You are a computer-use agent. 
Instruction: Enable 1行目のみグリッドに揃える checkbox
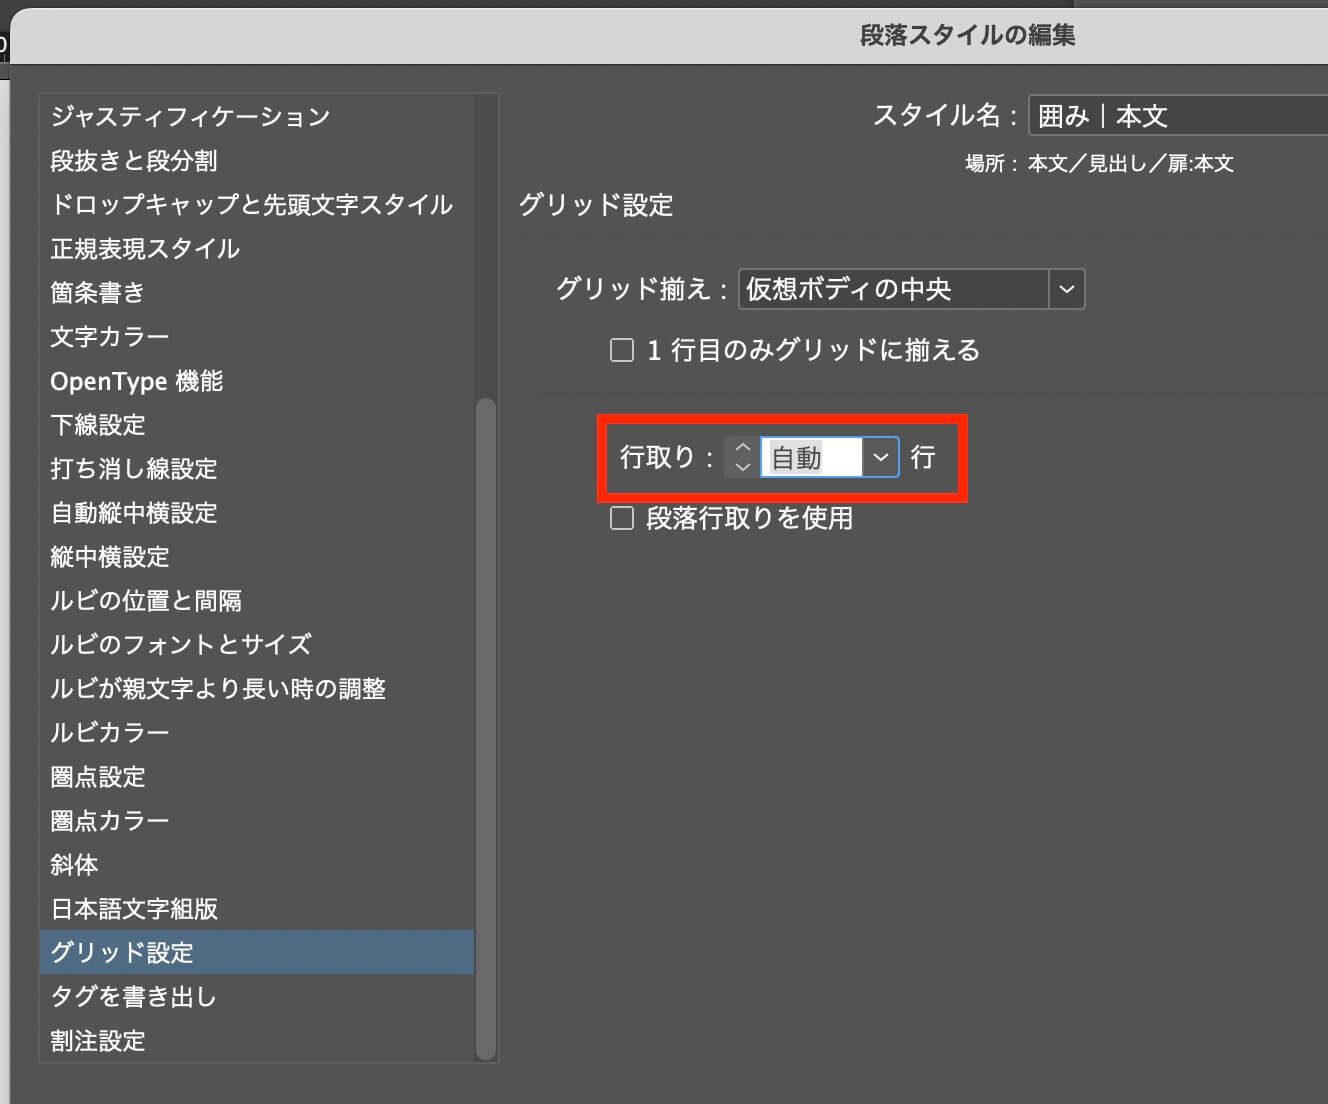coord(622,350)
